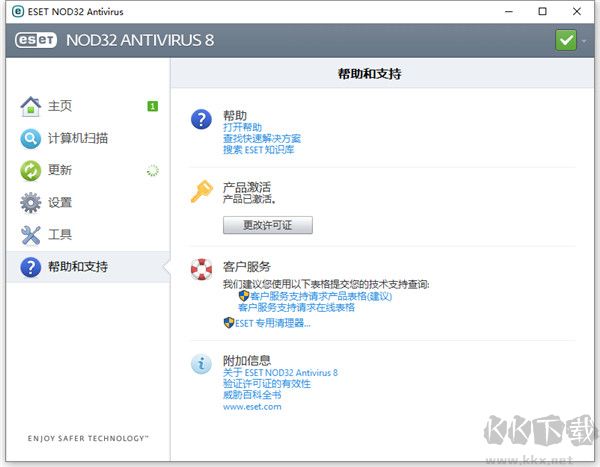
Task: Click the key icon for 产品激活
Action: tap(202, 191)
